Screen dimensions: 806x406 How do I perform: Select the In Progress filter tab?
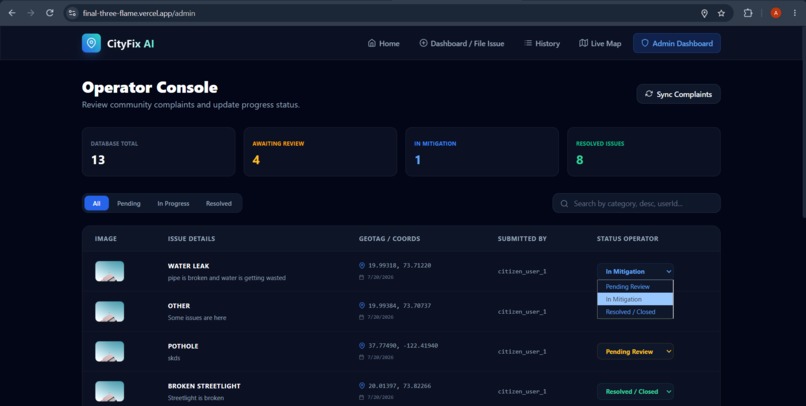(173, 204)
